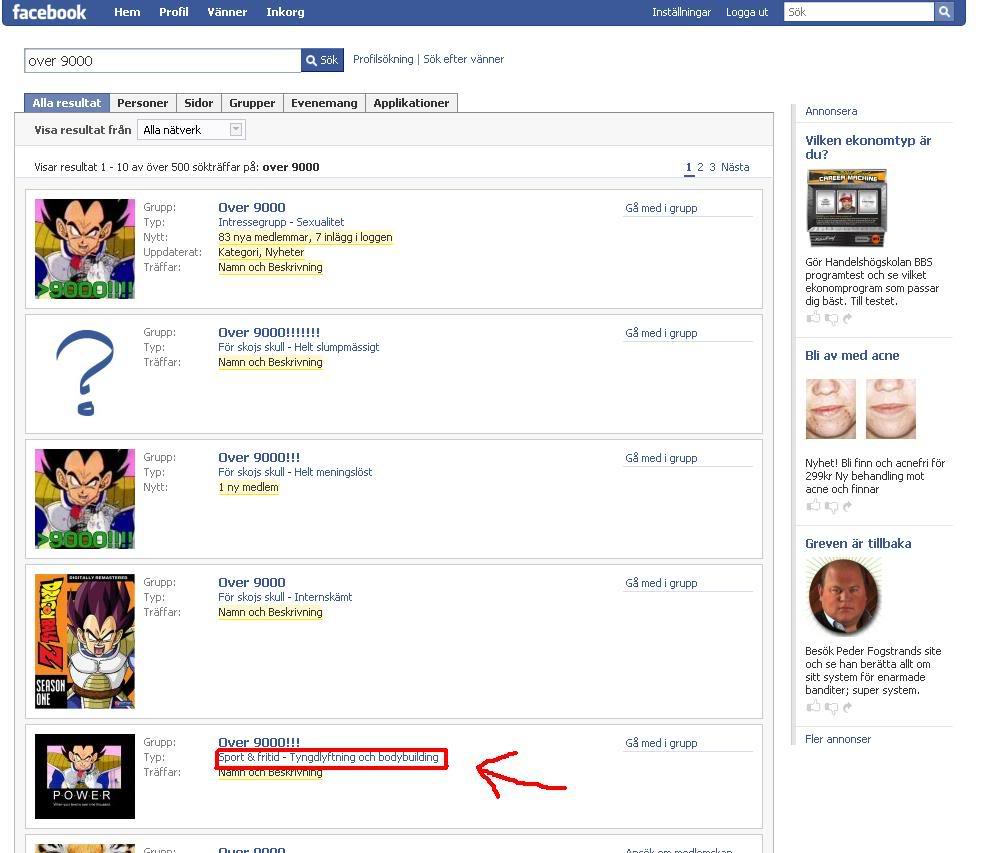Open the 'Alla nätverk' network dropdown
This screenshot has width=984, height=853.
click(x=191, y=130)
